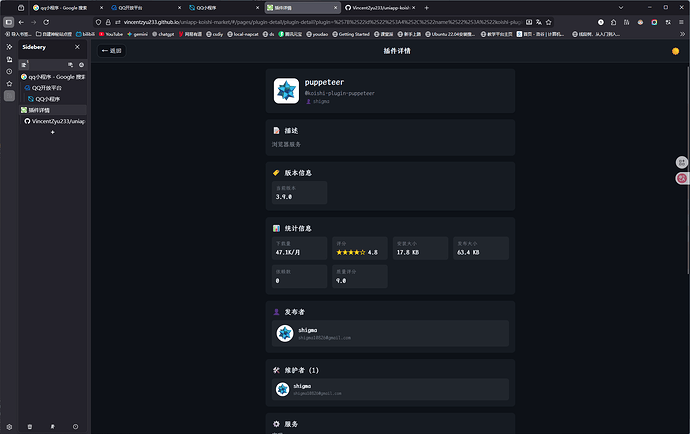This screenshot has height=434, width=690.
Task: Reload the page with the refresh icon
Action: coord(47,20)
